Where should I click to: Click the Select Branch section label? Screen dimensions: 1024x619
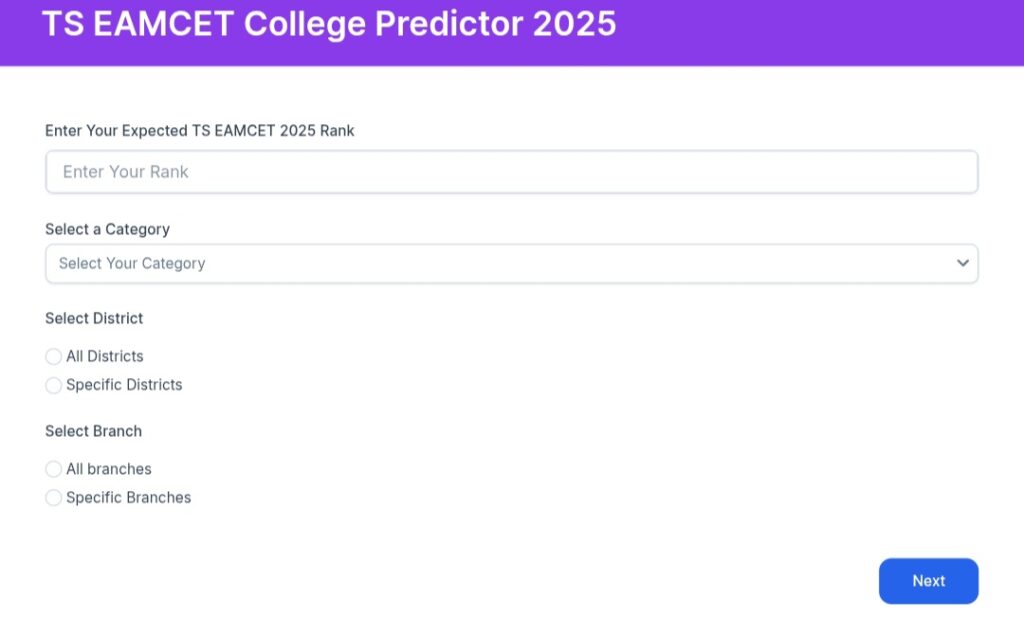tap(93, 431)
